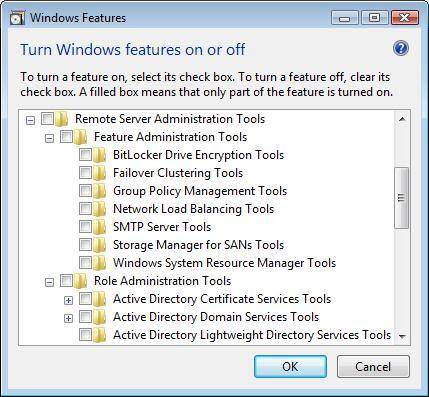Select Active Directory Domain Services Tools label
Screen dimensions: 429x397
tap(216, 317)
